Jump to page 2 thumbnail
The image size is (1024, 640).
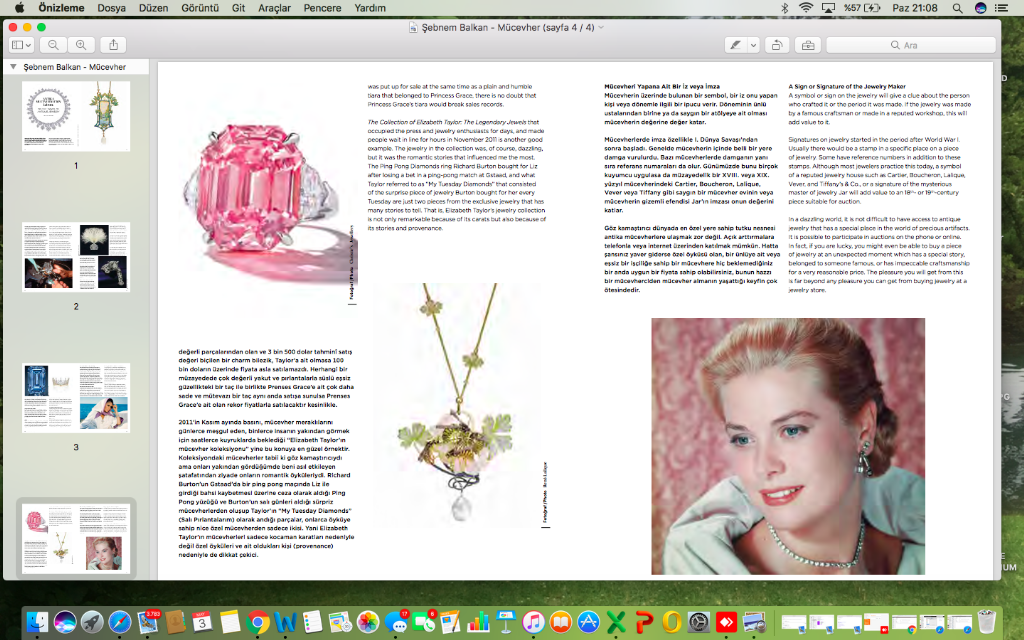point(76,257)
